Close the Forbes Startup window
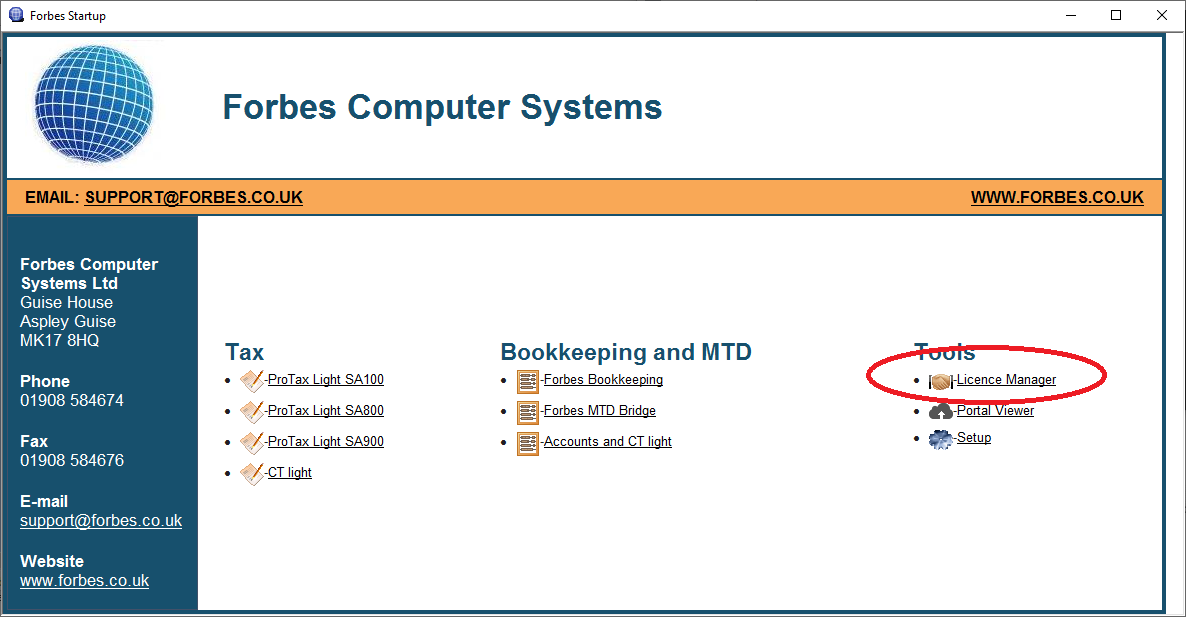The image size is (1186, 617). pyautogui.click(x=1162, y=15)
